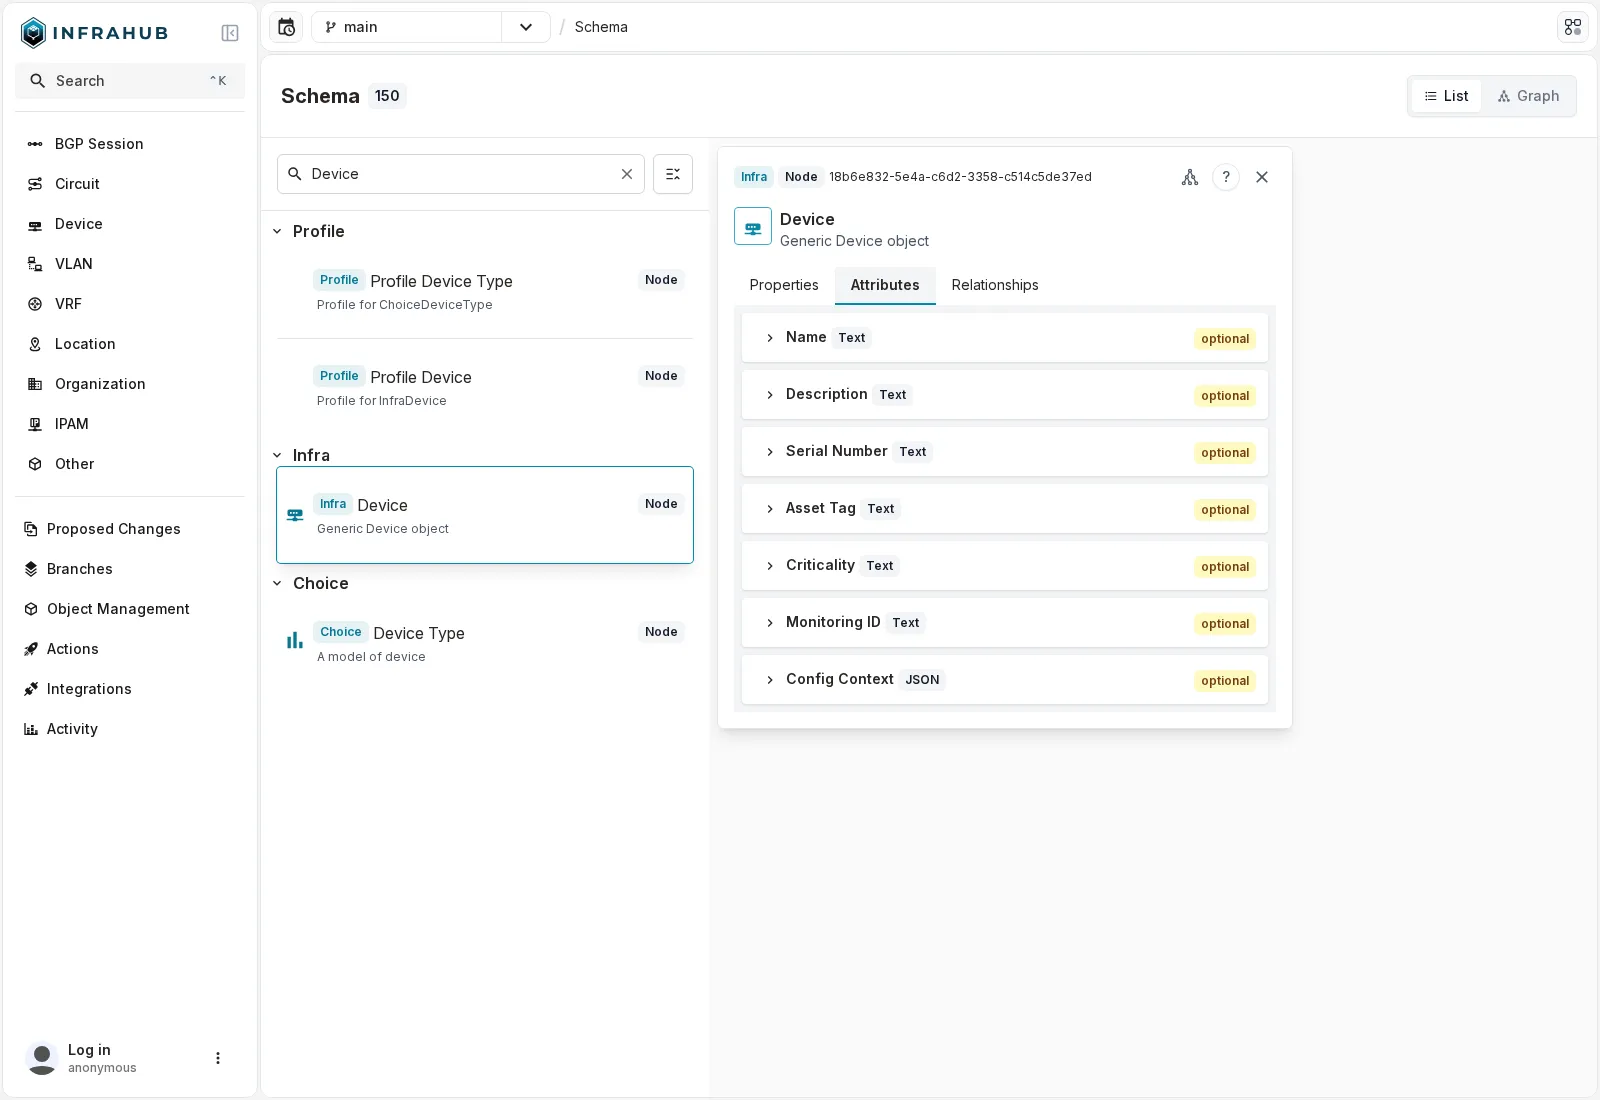Select the Attributes tab

tap(885, 285)
